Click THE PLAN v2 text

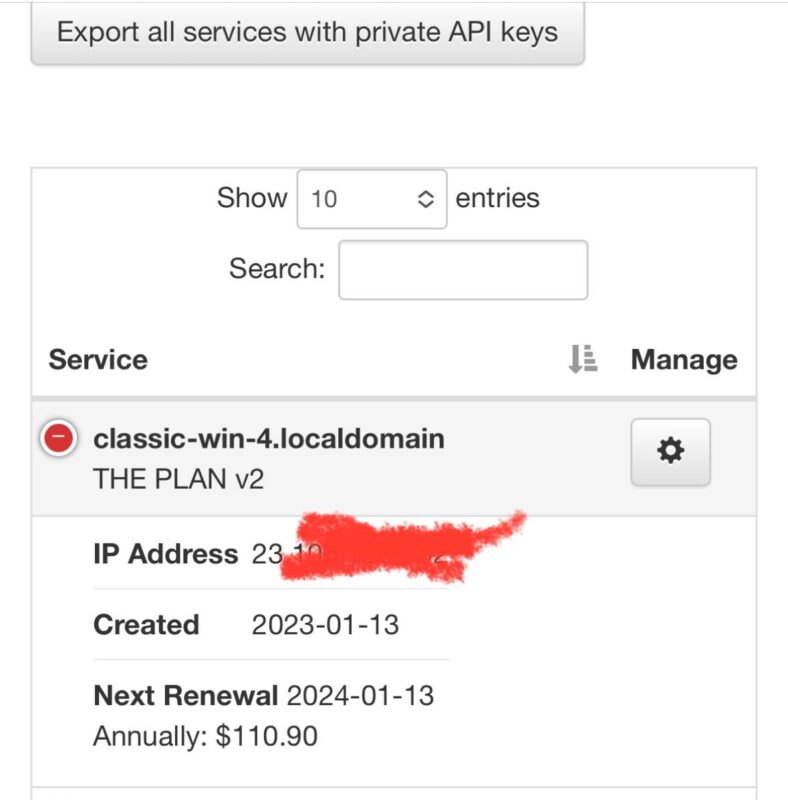pos(179,478)
